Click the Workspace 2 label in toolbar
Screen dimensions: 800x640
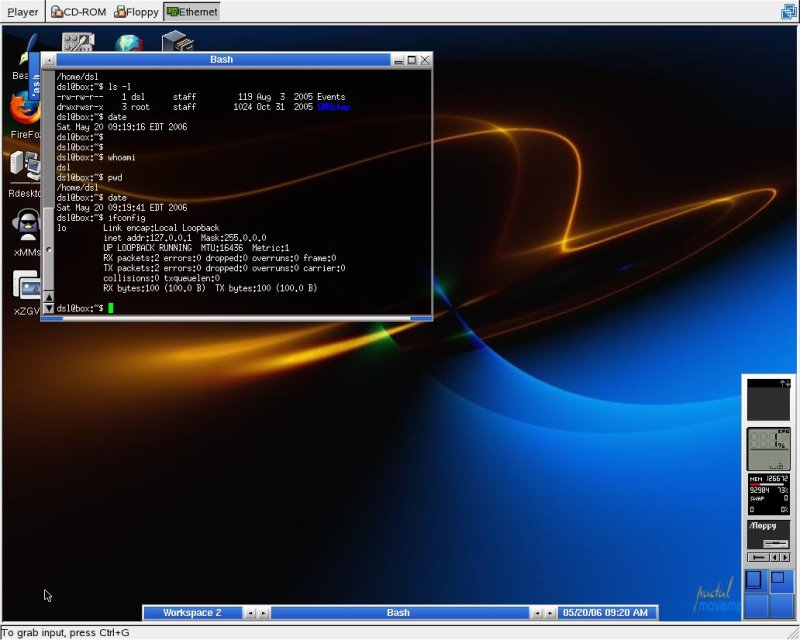tap(193, 612)
